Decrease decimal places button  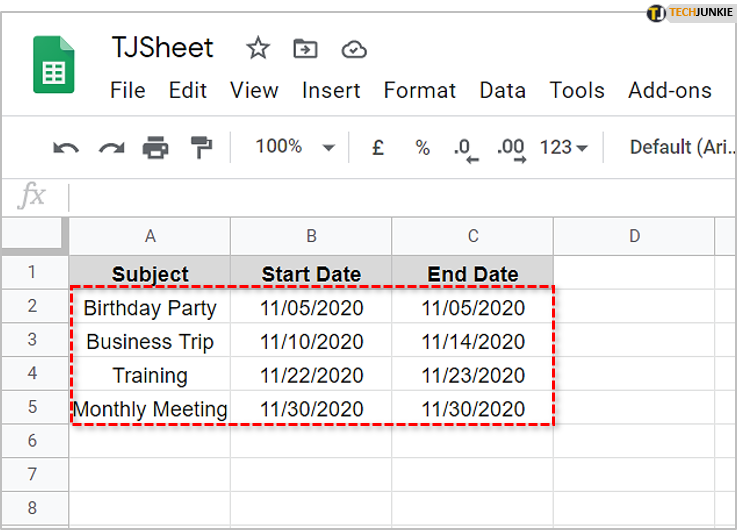coord(466,149)
